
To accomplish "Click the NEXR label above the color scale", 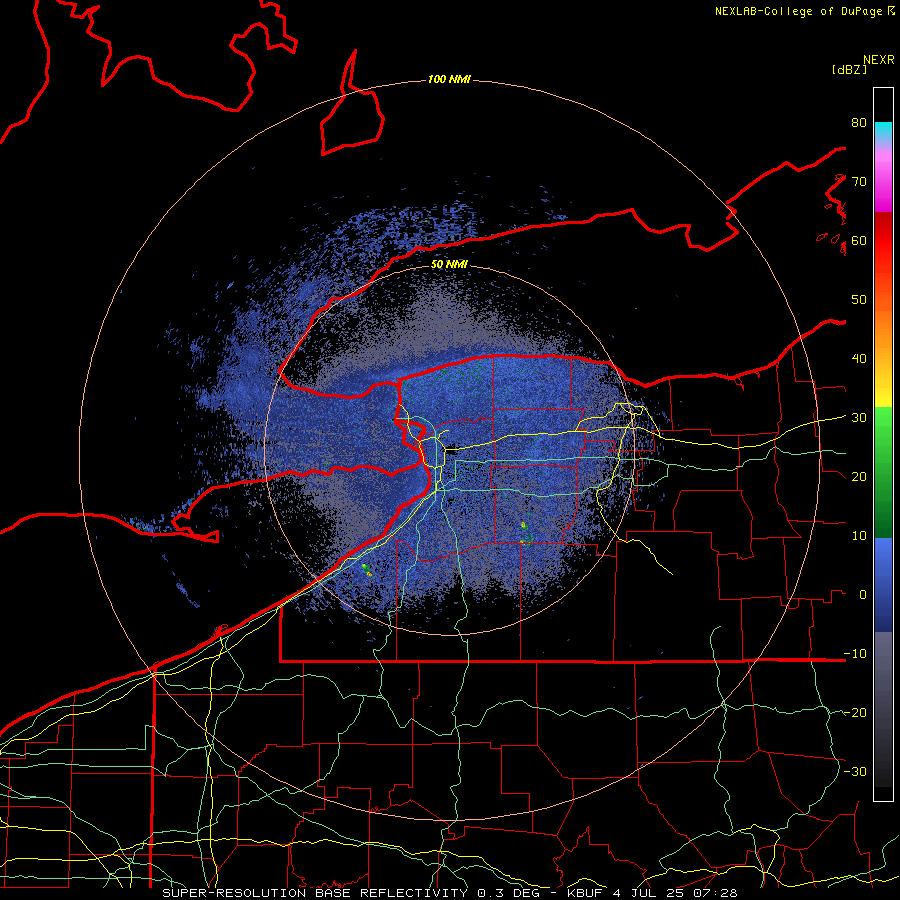I will coord(879,60).
